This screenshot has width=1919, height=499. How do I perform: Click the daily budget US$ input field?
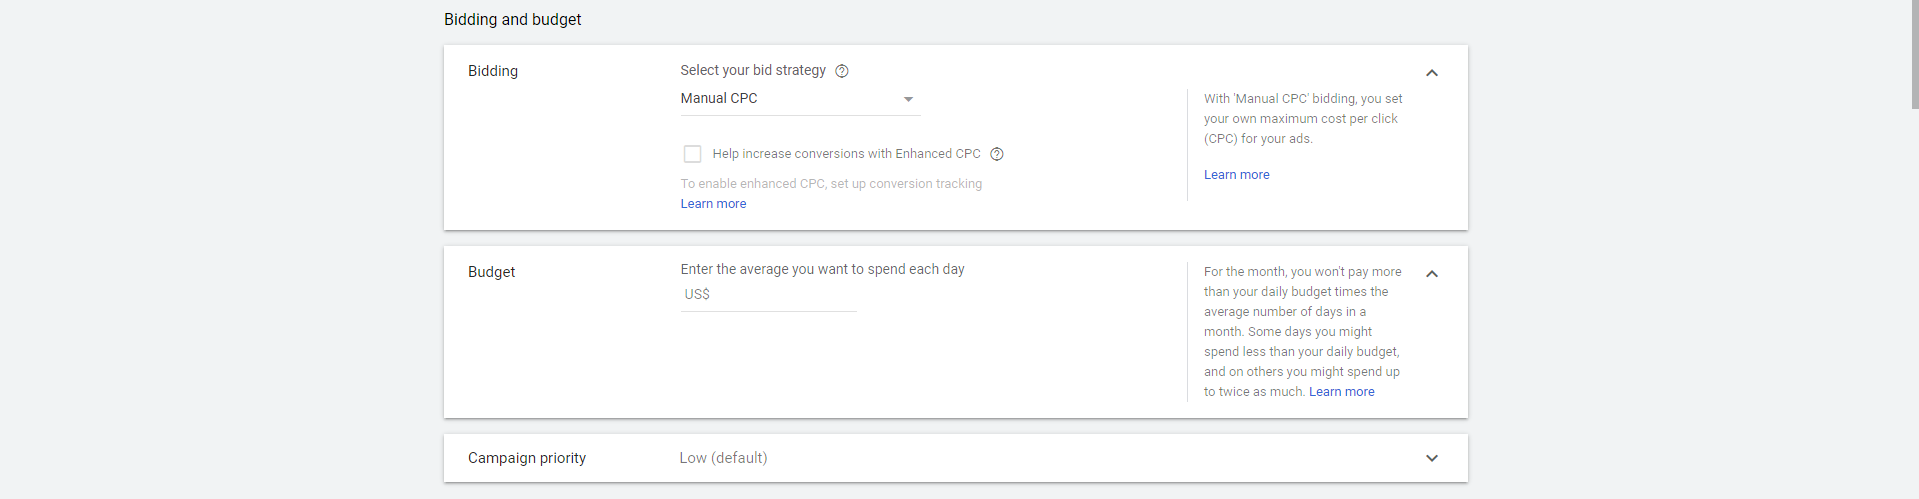pyautogui.click(x=768, y=295)
